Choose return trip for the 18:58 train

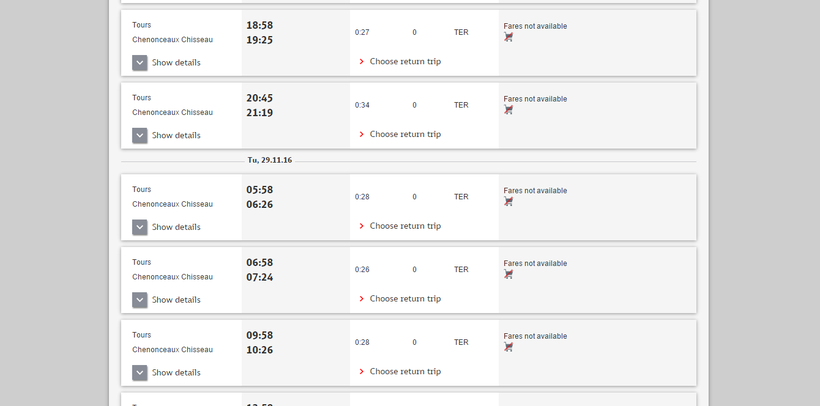404,62
